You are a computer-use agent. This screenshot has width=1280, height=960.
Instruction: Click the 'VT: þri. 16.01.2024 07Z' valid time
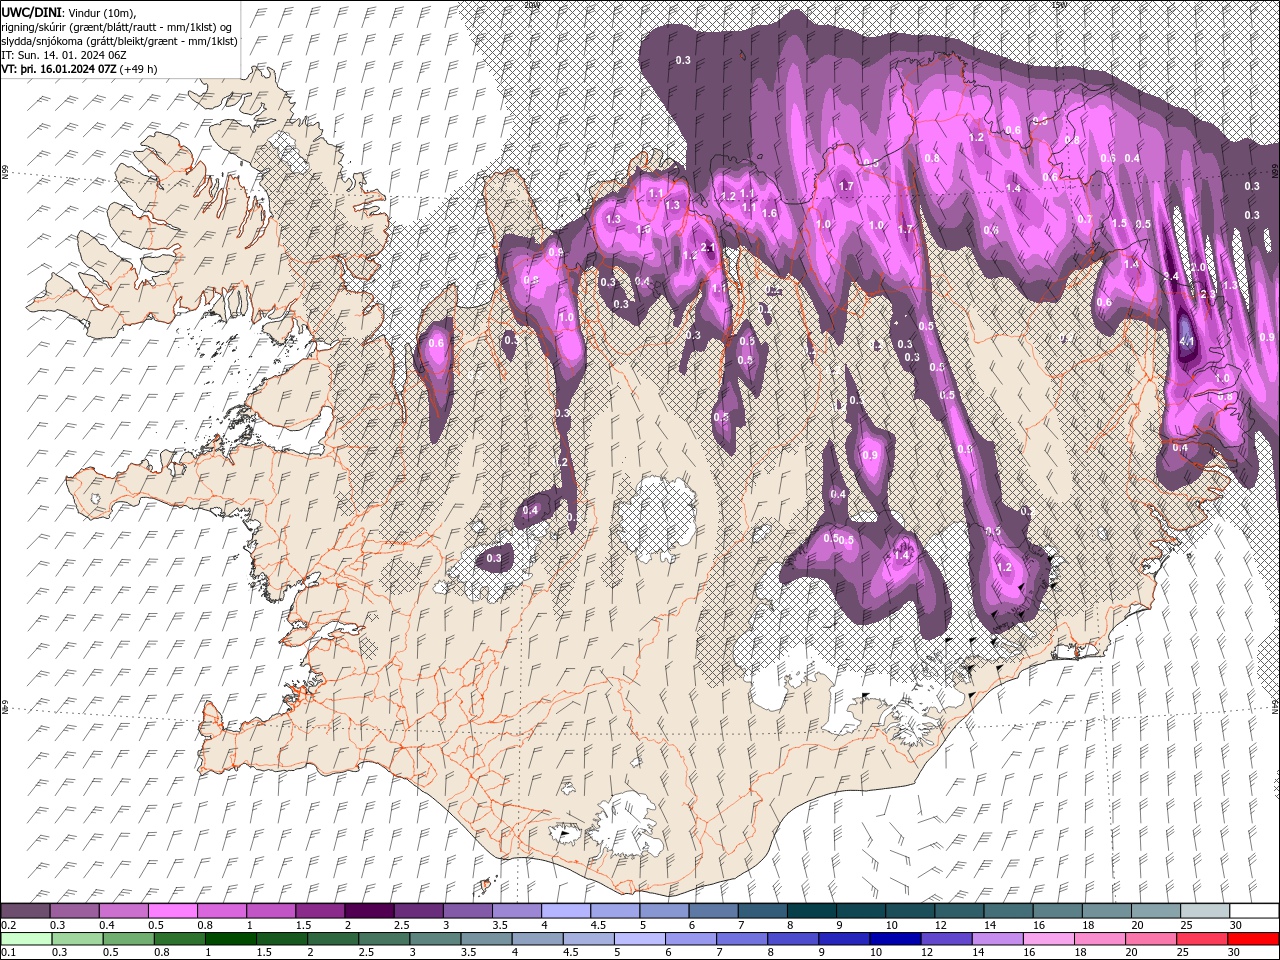click(59, 69)
